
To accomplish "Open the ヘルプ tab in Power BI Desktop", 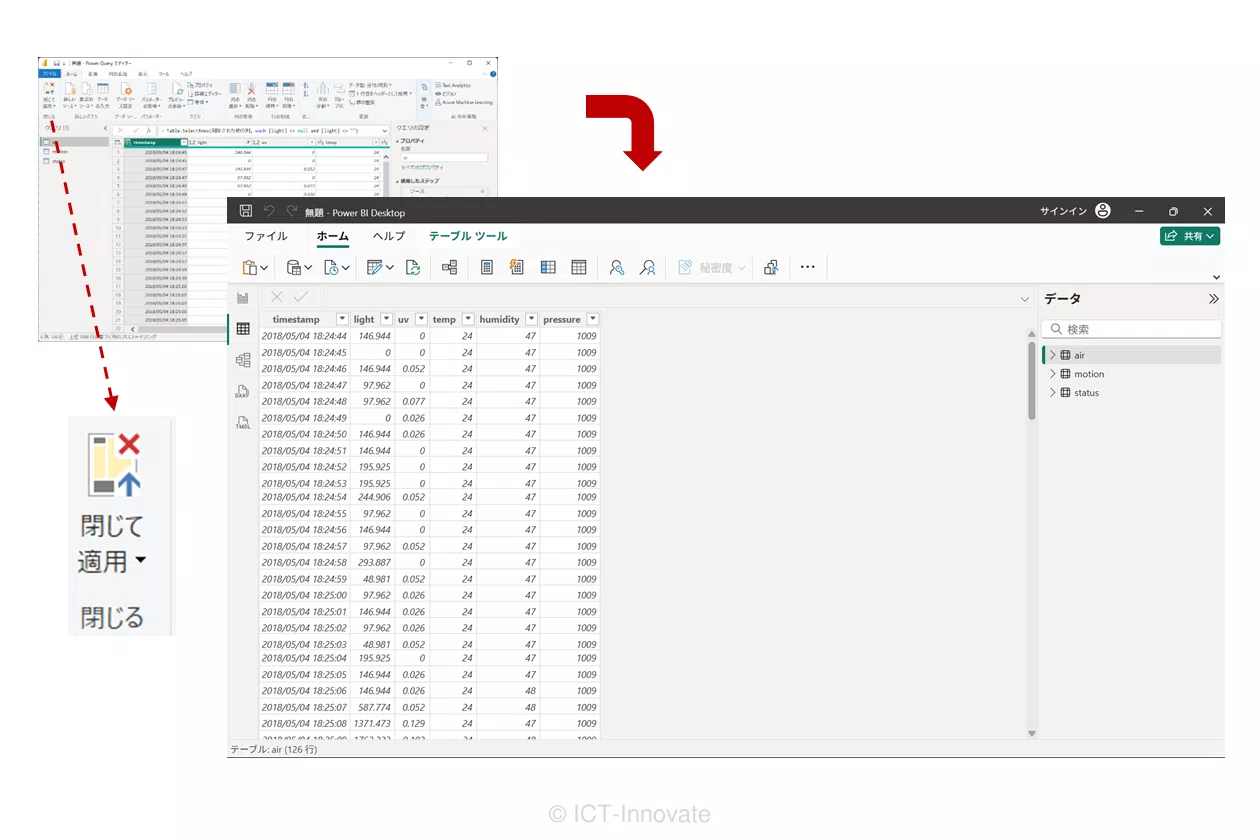I will coord(389,237).
